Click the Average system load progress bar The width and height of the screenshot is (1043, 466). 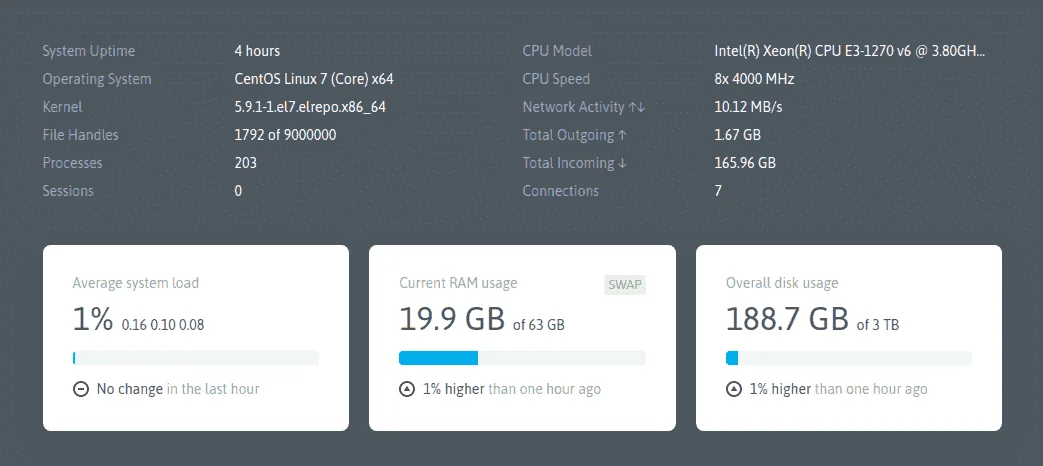point(196,358)
